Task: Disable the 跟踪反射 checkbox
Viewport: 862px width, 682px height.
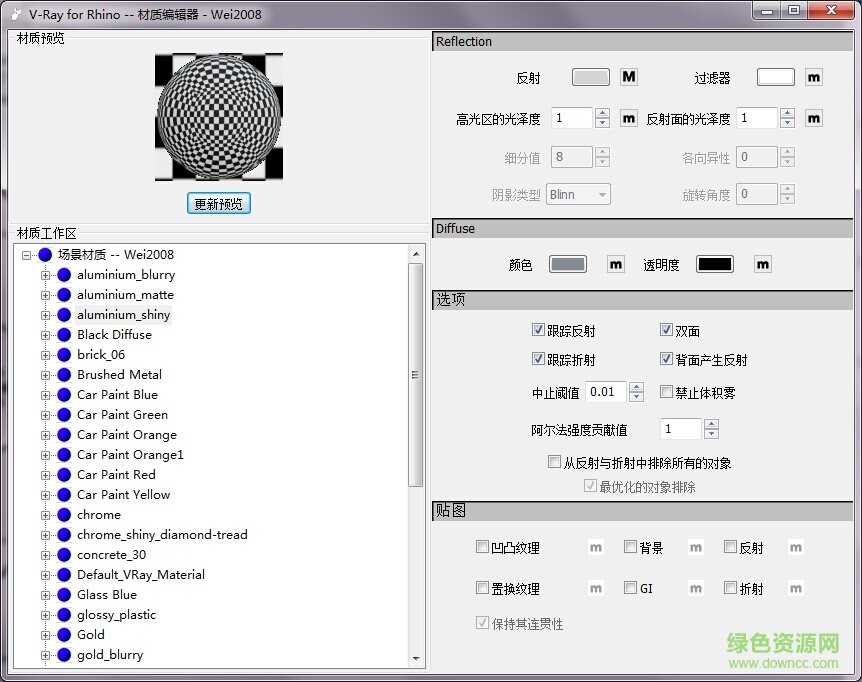Action: coord(538,330)
